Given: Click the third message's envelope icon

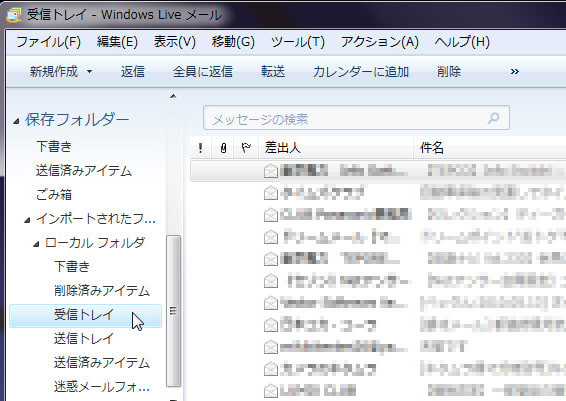Looking at the screenshot, I should 271,215.
